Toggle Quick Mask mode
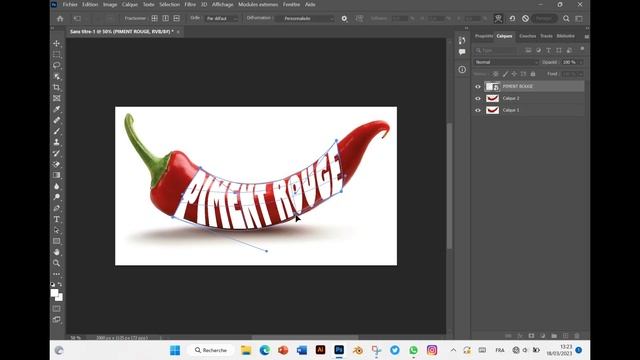Viewport: 640px width, 360px height. 57,309
